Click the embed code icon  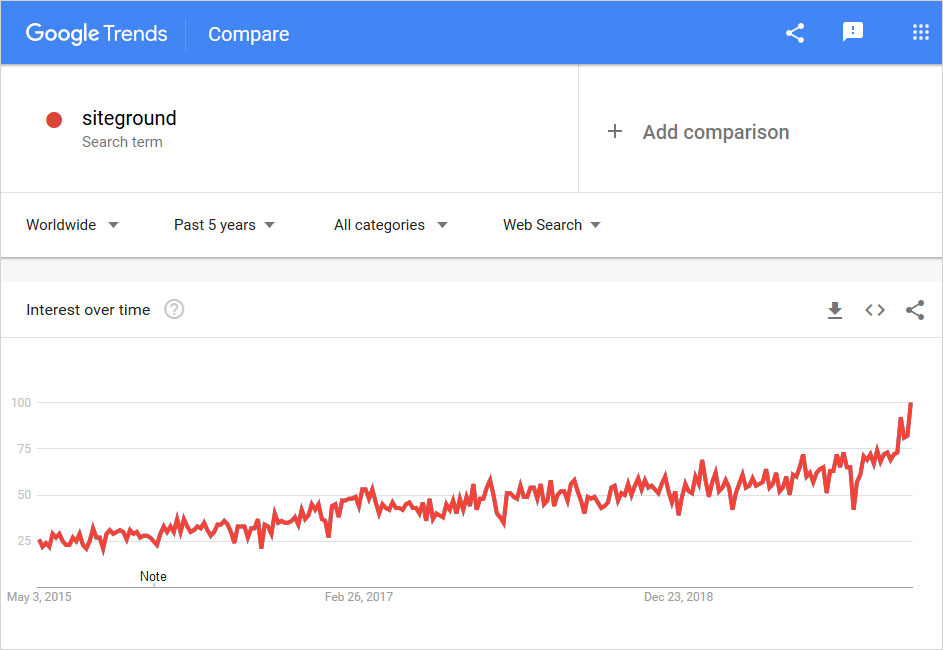tap(875, 310)
